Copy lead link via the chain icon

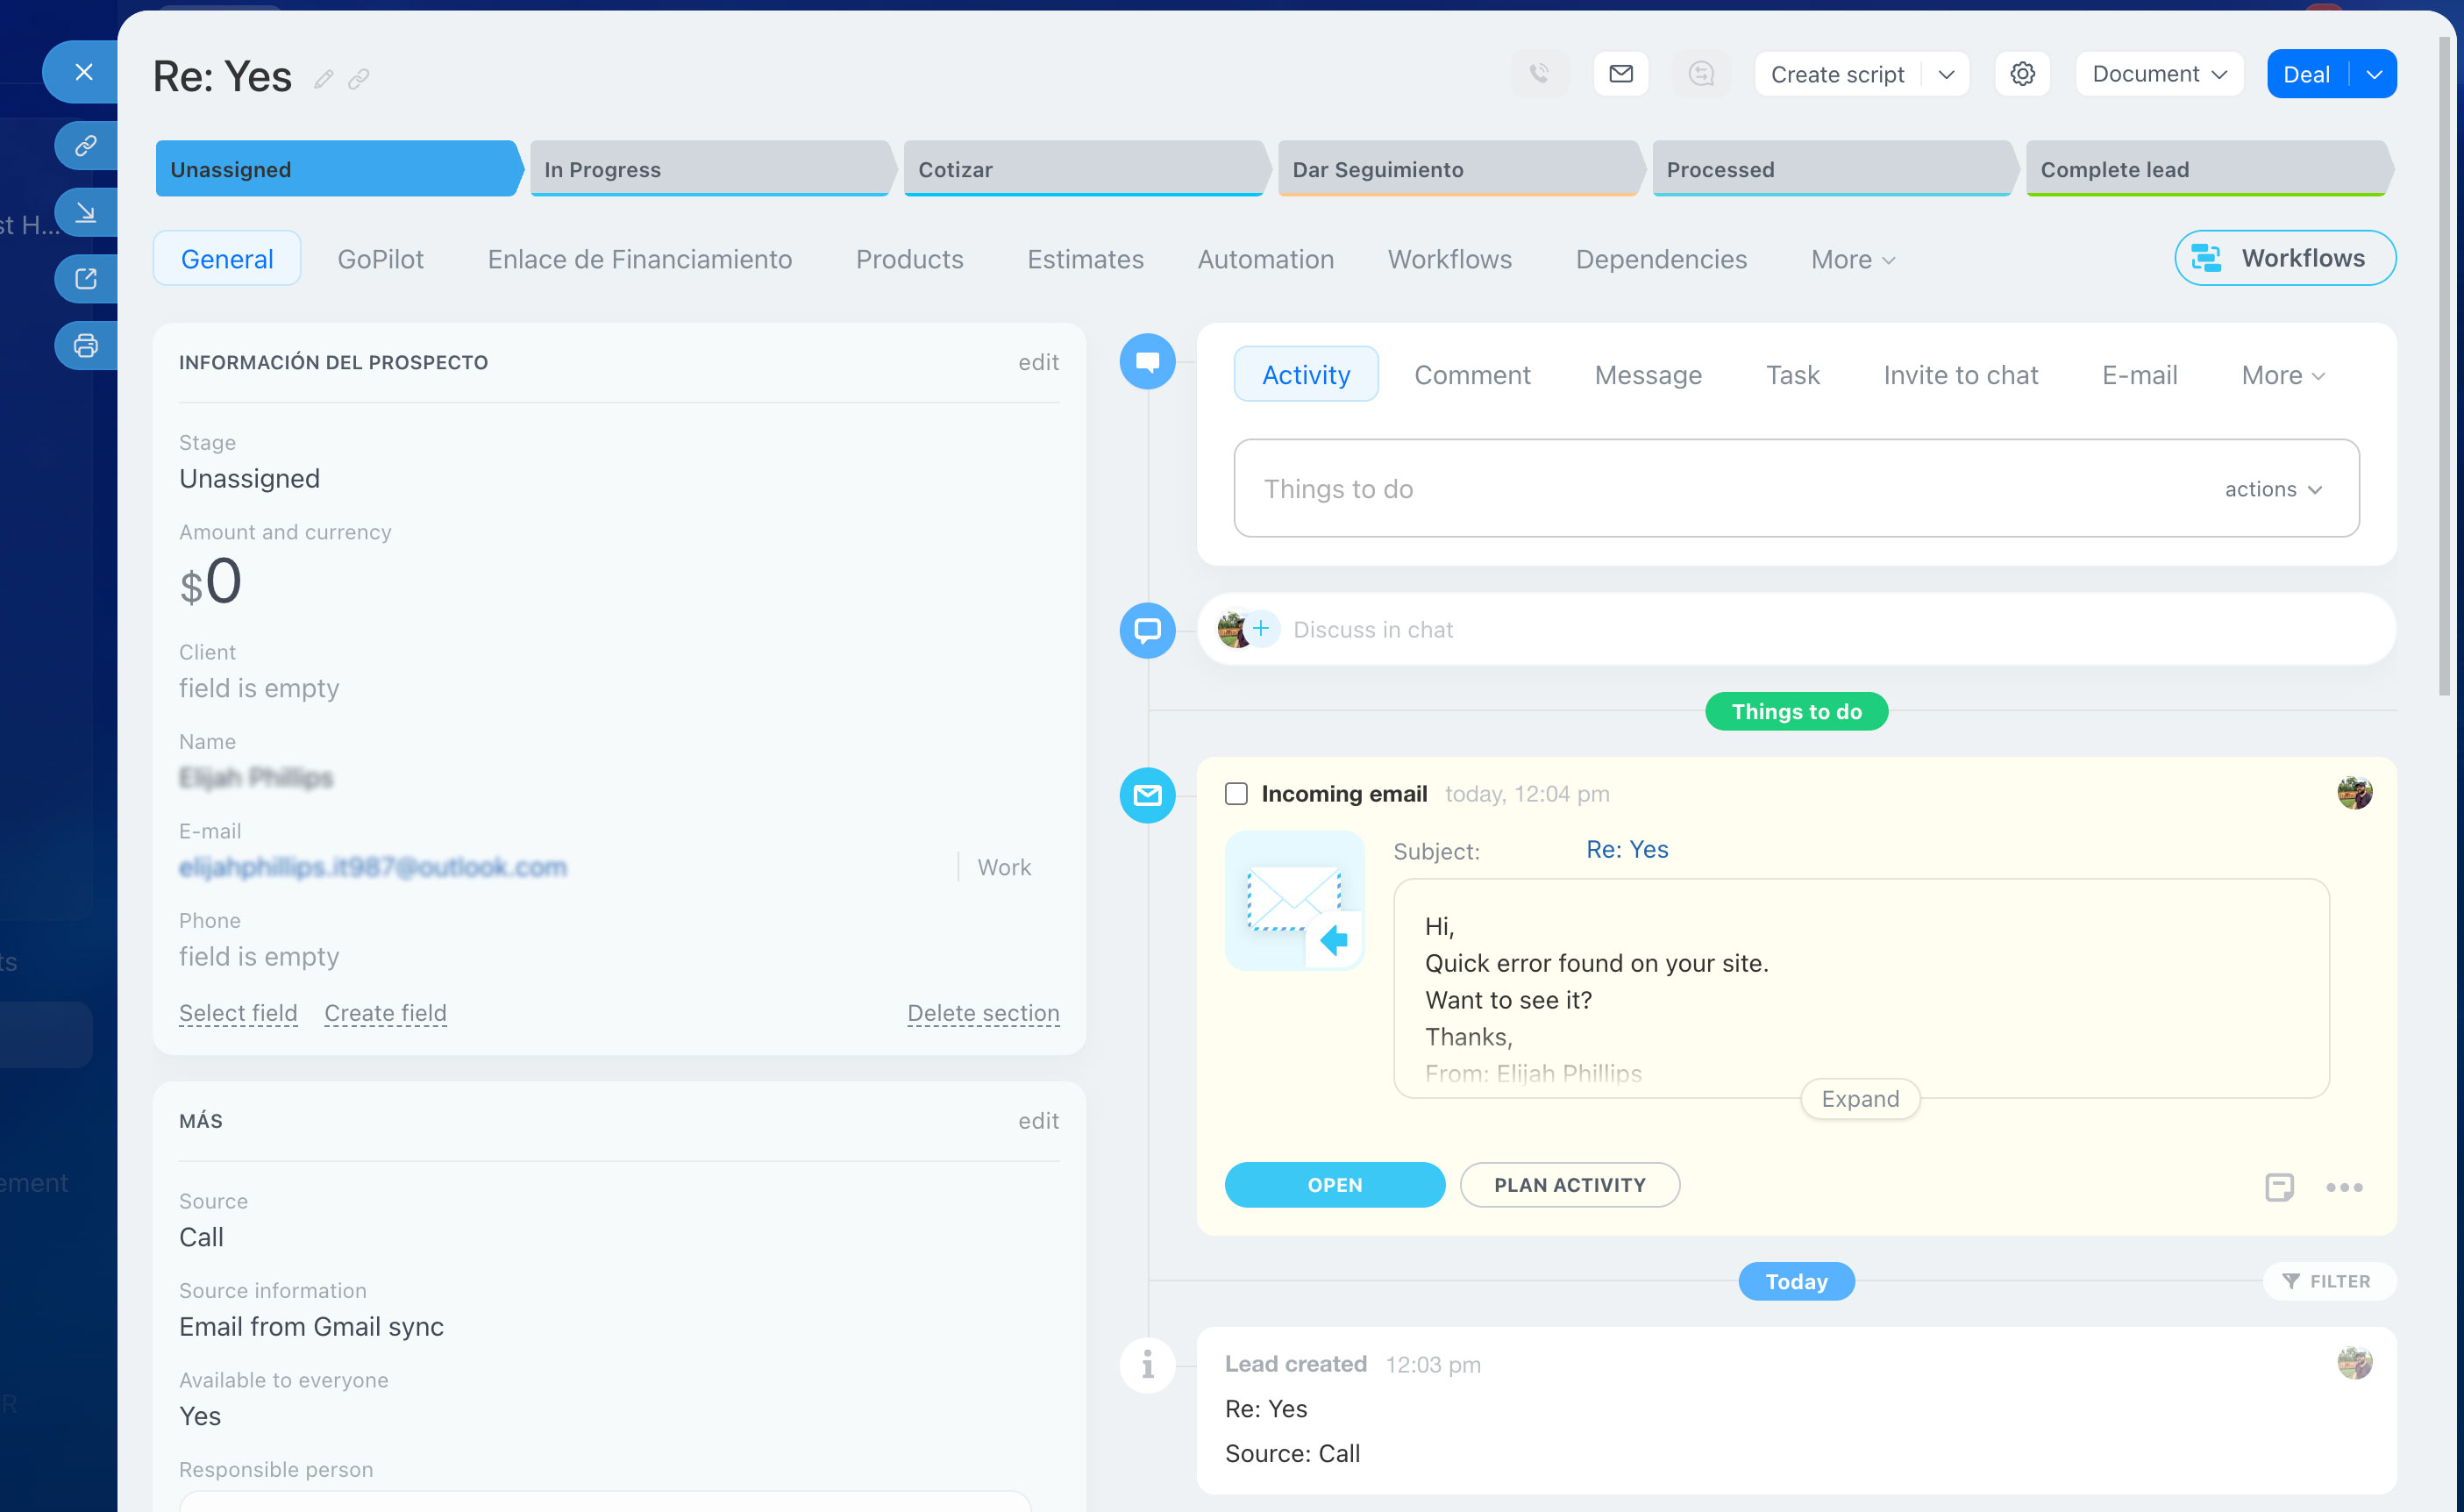click(359, 79)
